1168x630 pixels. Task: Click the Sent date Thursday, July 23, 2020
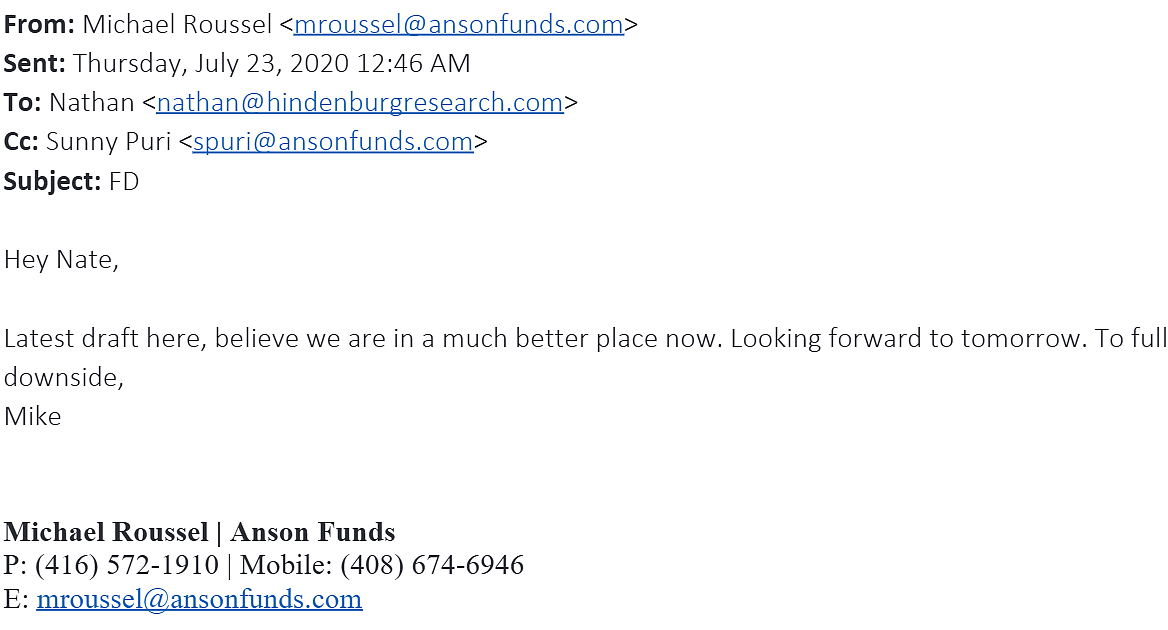click(211, 63)
